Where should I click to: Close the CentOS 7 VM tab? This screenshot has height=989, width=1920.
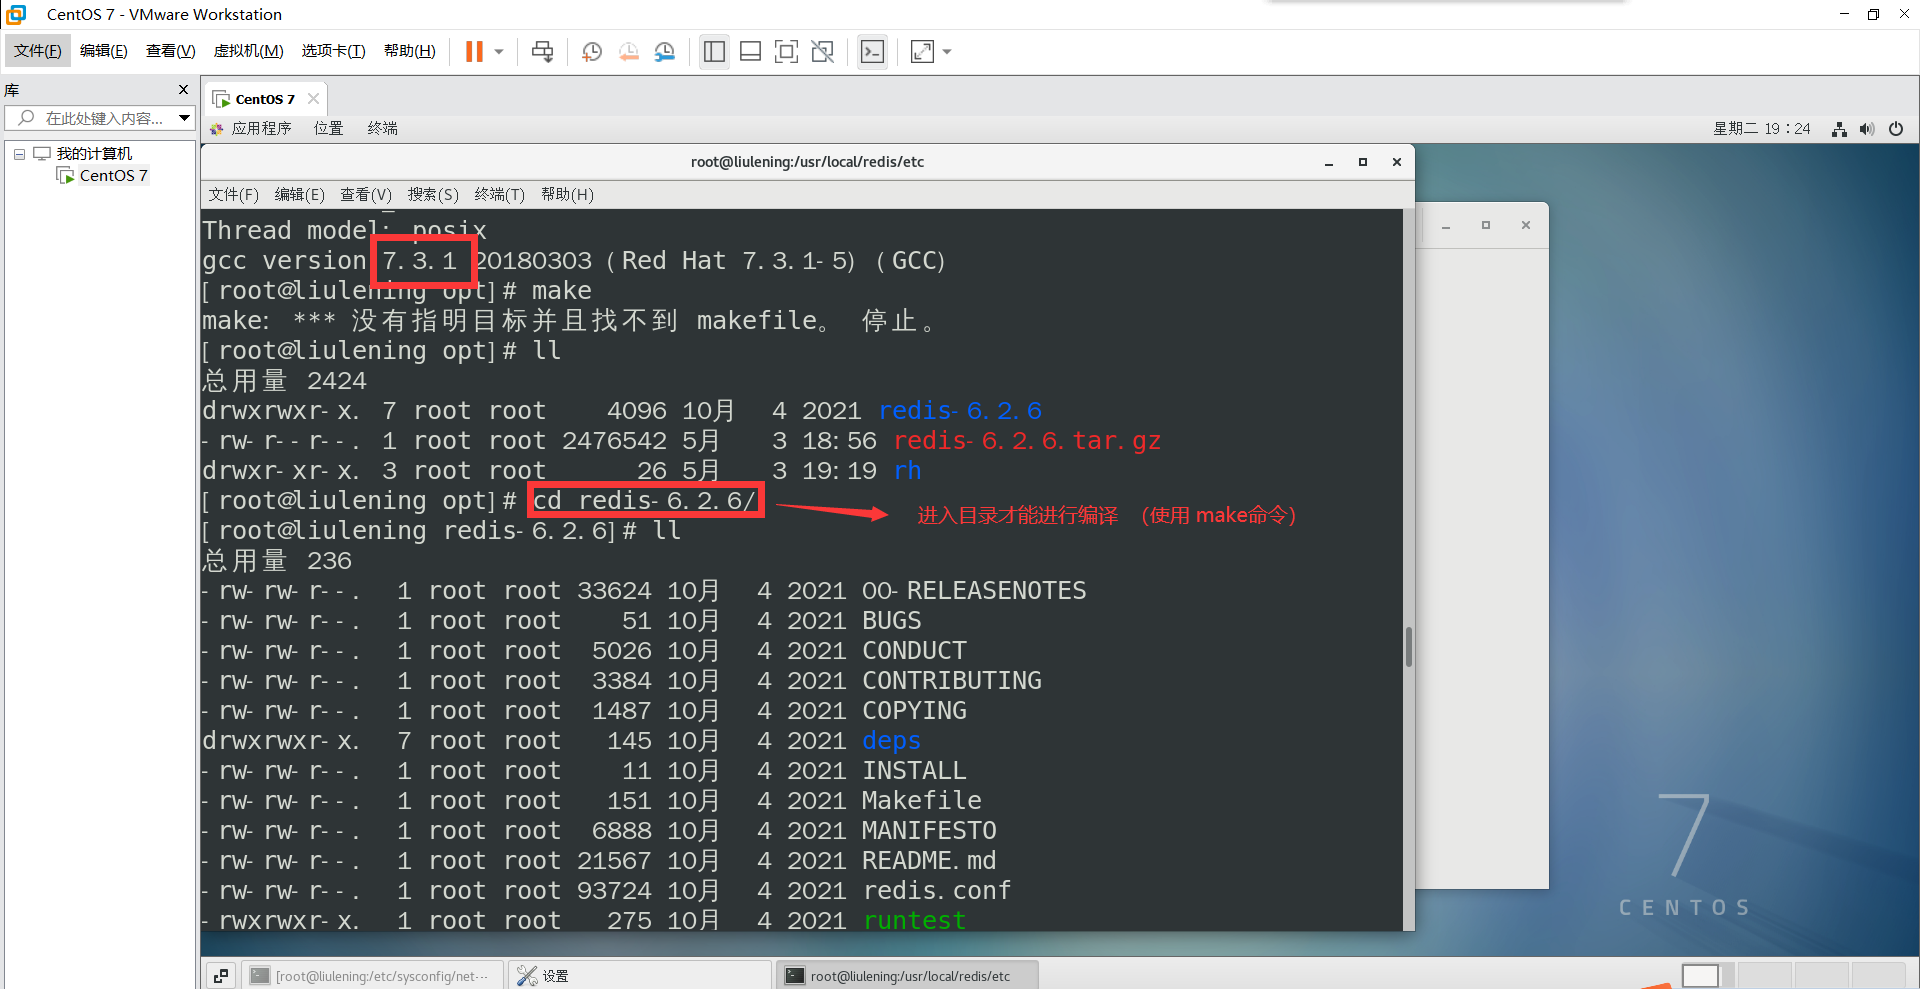[314, 98]
